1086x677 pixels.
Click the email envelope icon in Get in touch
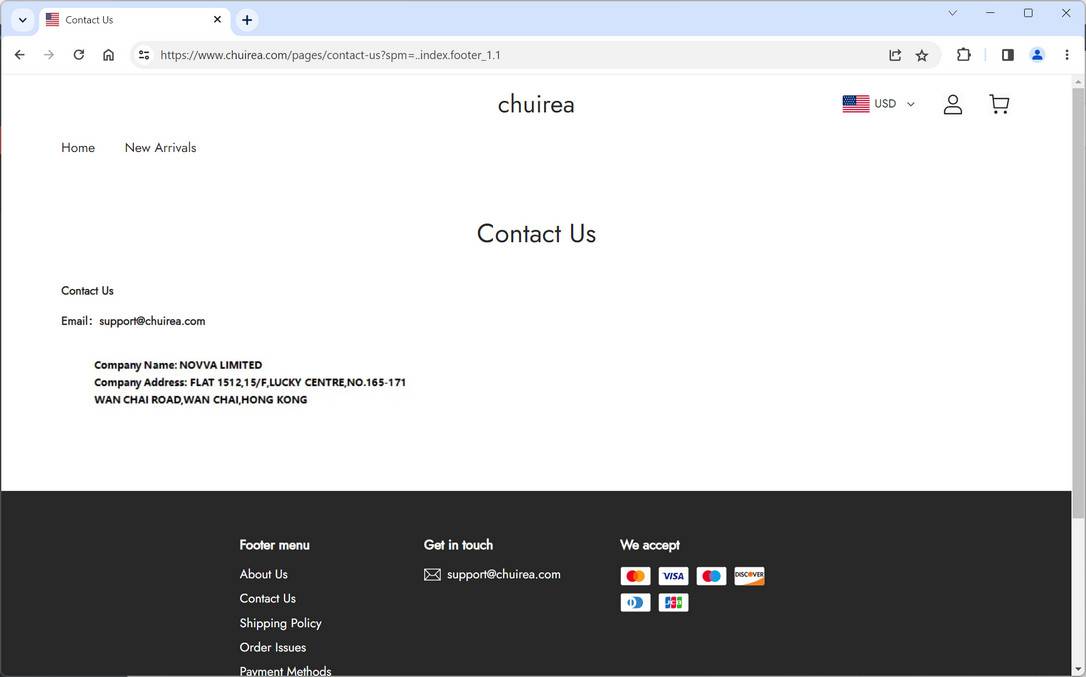(432, 574)
